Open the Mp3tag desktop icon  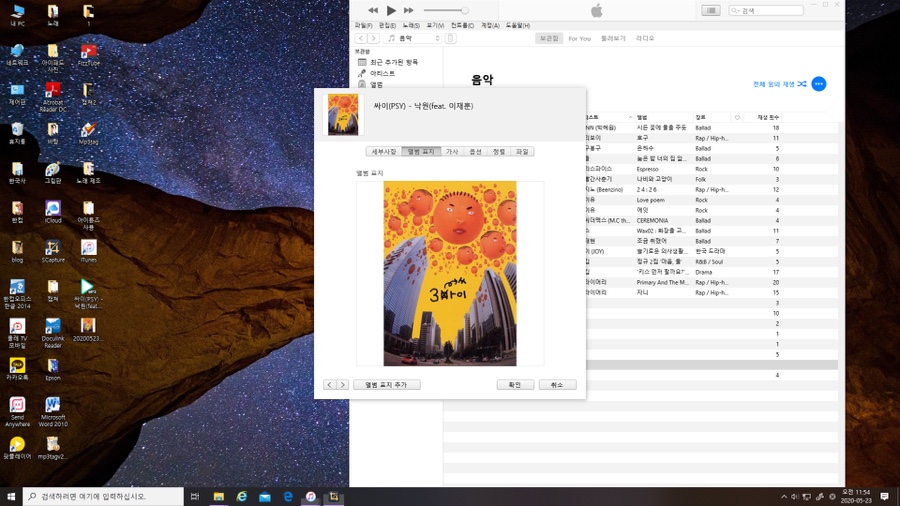click(x=88, y=133)
